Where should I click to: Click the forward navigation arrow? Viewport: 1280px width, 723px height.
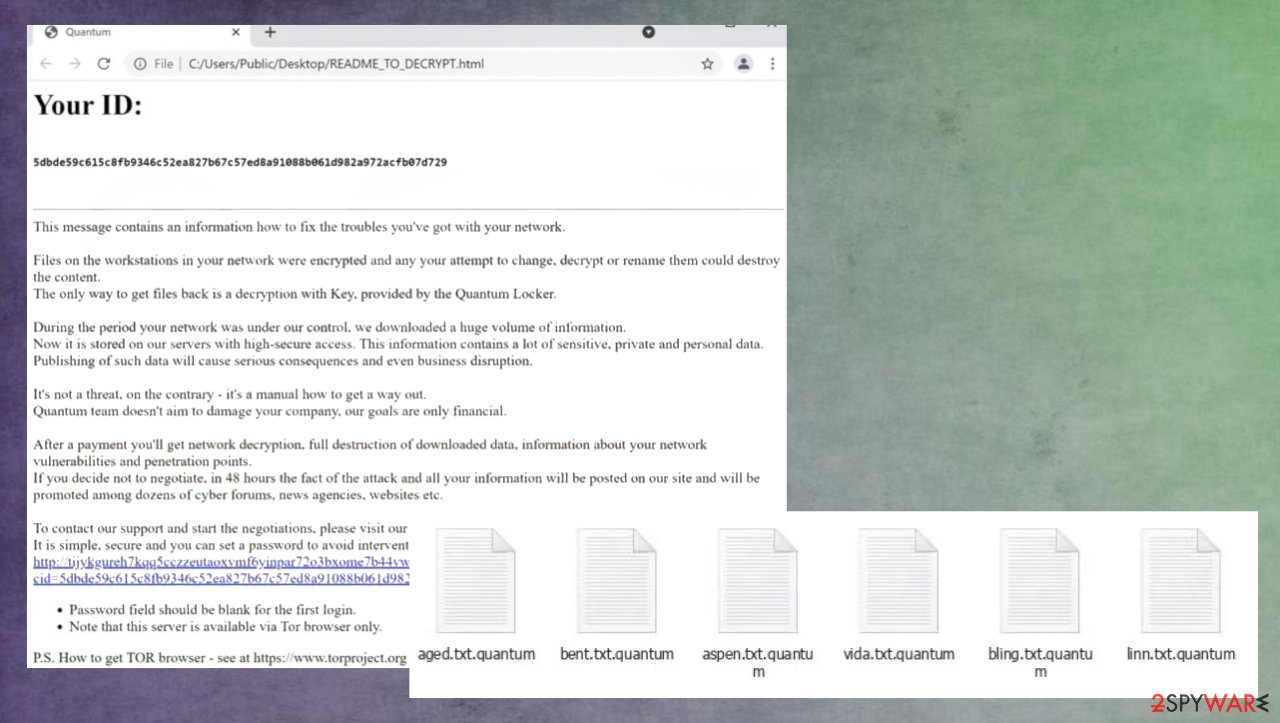pyautogui.click(x=74, y=63)
